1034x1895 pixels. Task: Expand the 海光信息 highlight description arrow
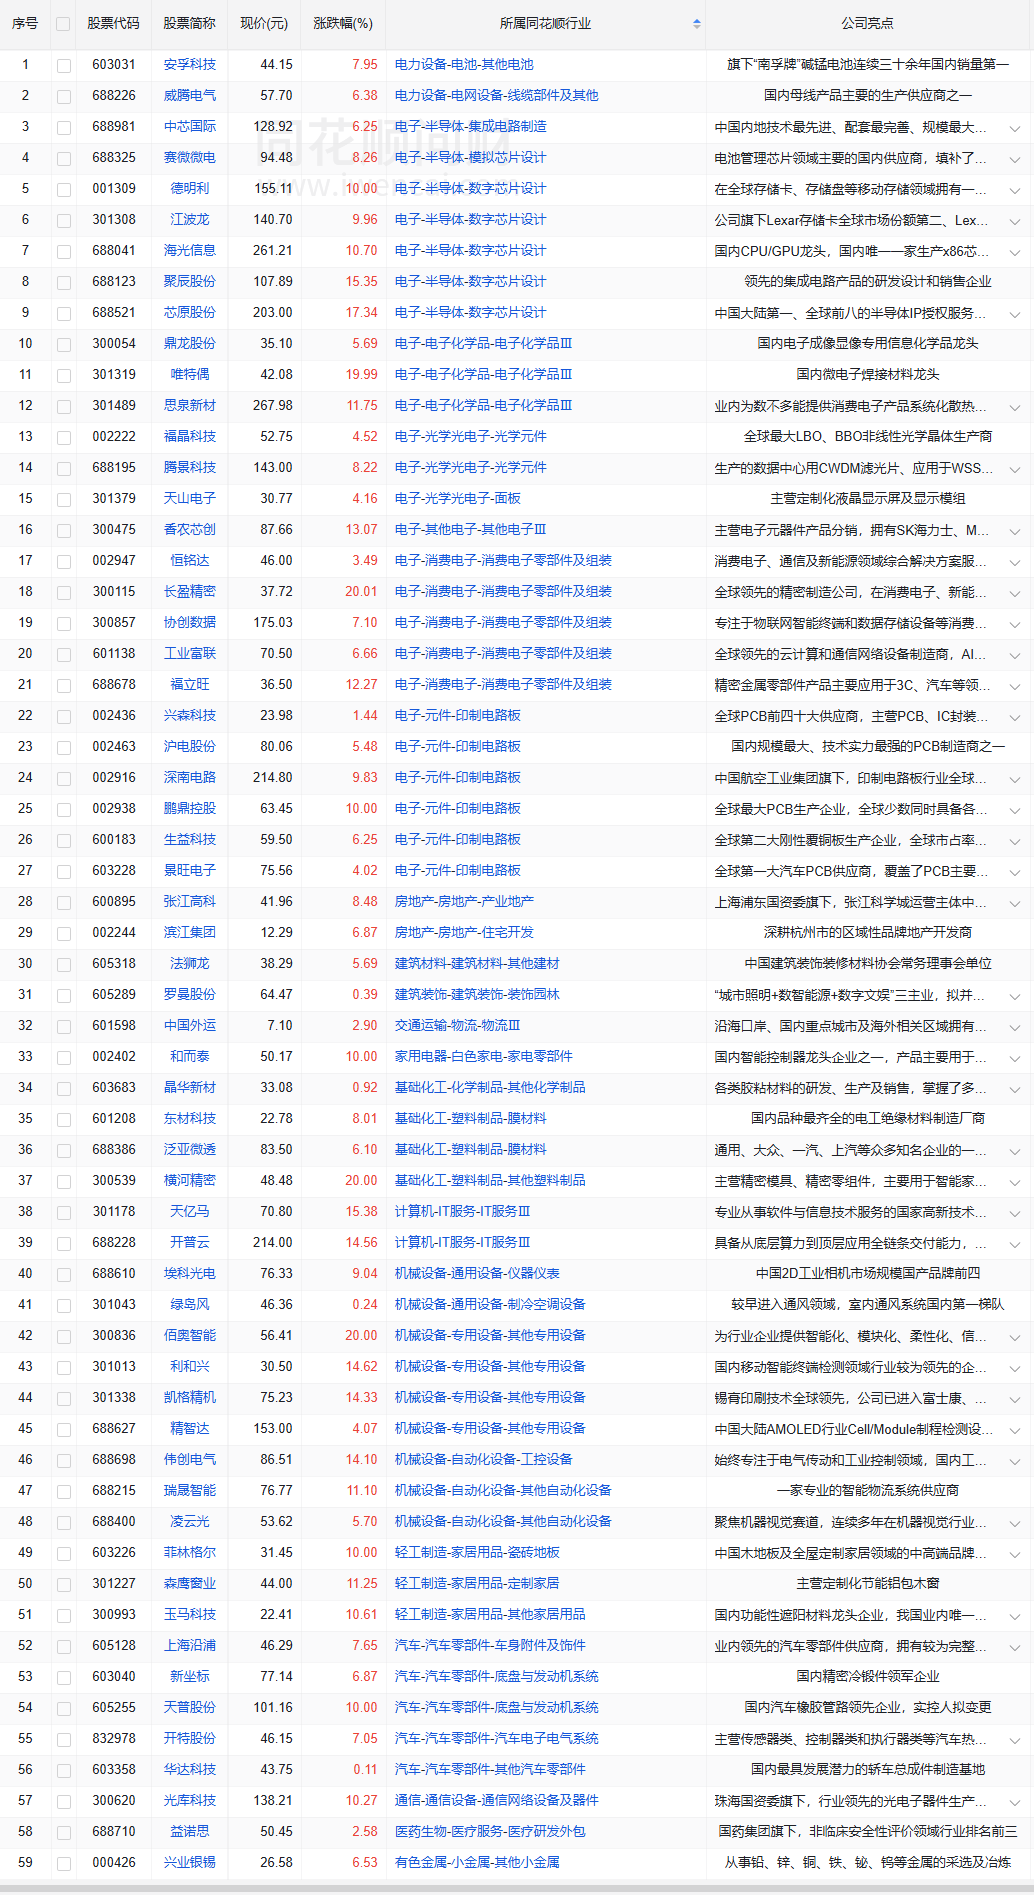pyautogui.click(x=1014, y=252)
